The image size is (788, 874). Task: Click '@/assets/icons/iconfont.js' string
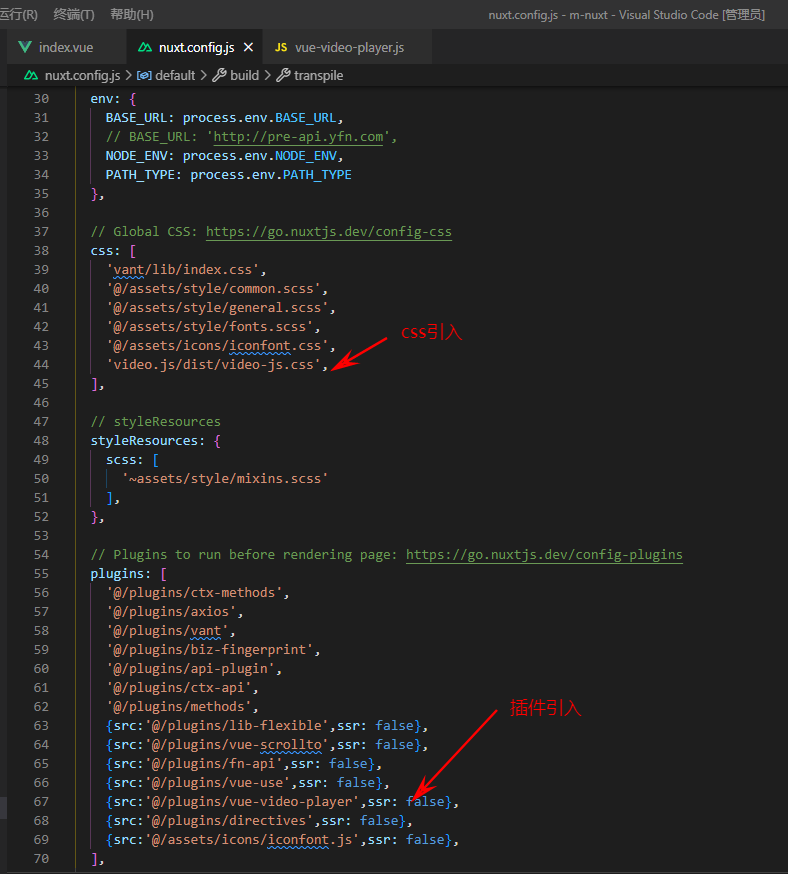click(252, 840)
